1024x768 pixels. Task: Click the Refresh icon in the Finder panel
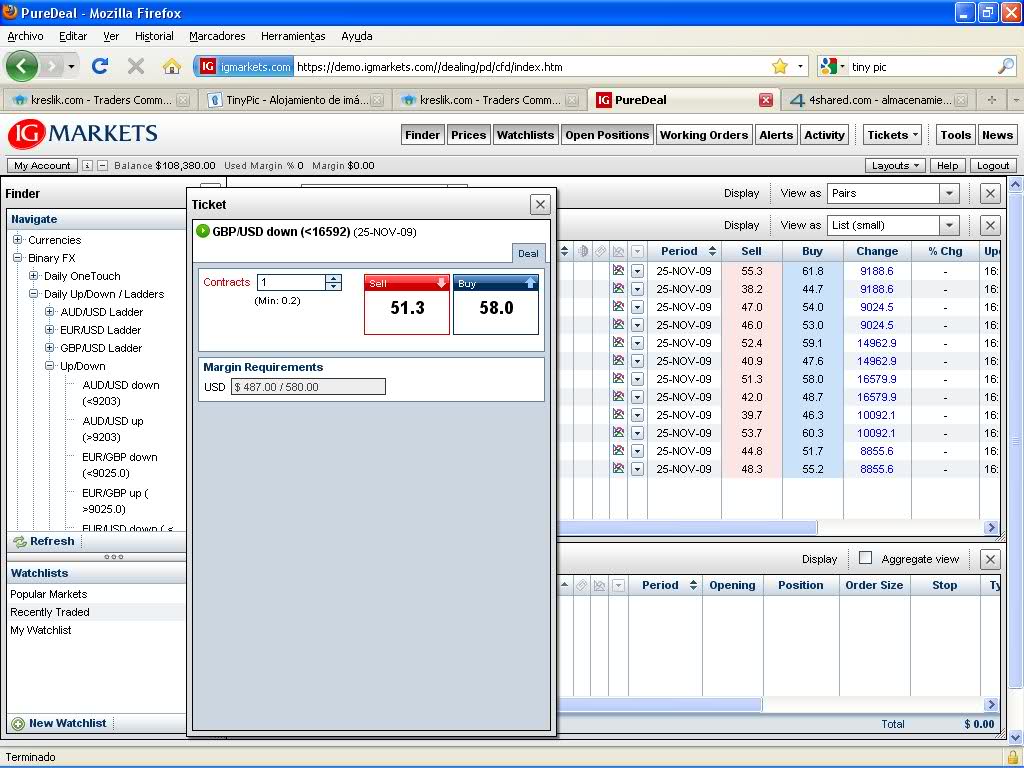(x=20, y=541)
